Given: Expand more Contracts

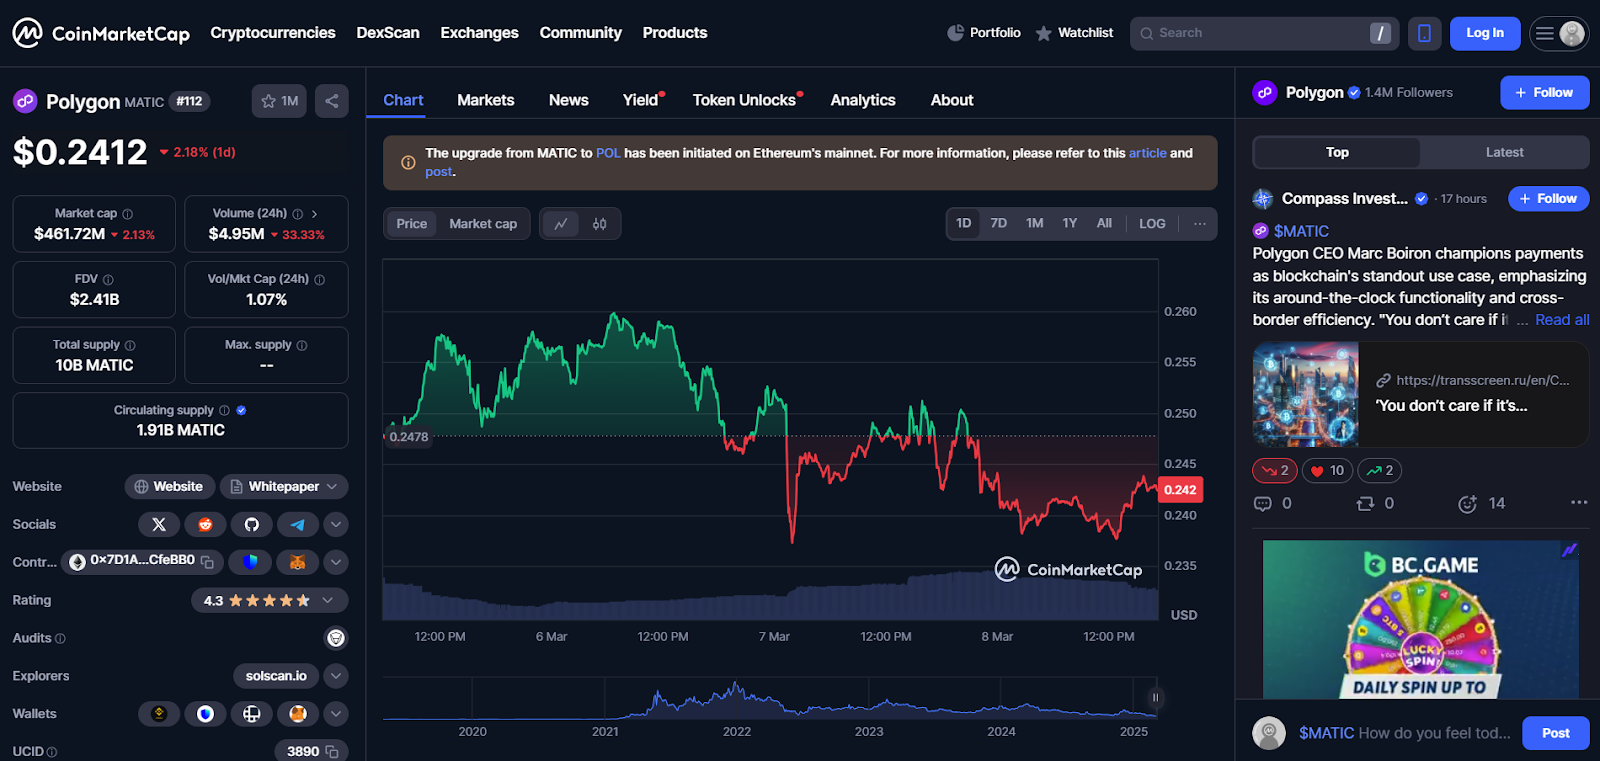Looking at the screenshot, I should tap(336, 562).
